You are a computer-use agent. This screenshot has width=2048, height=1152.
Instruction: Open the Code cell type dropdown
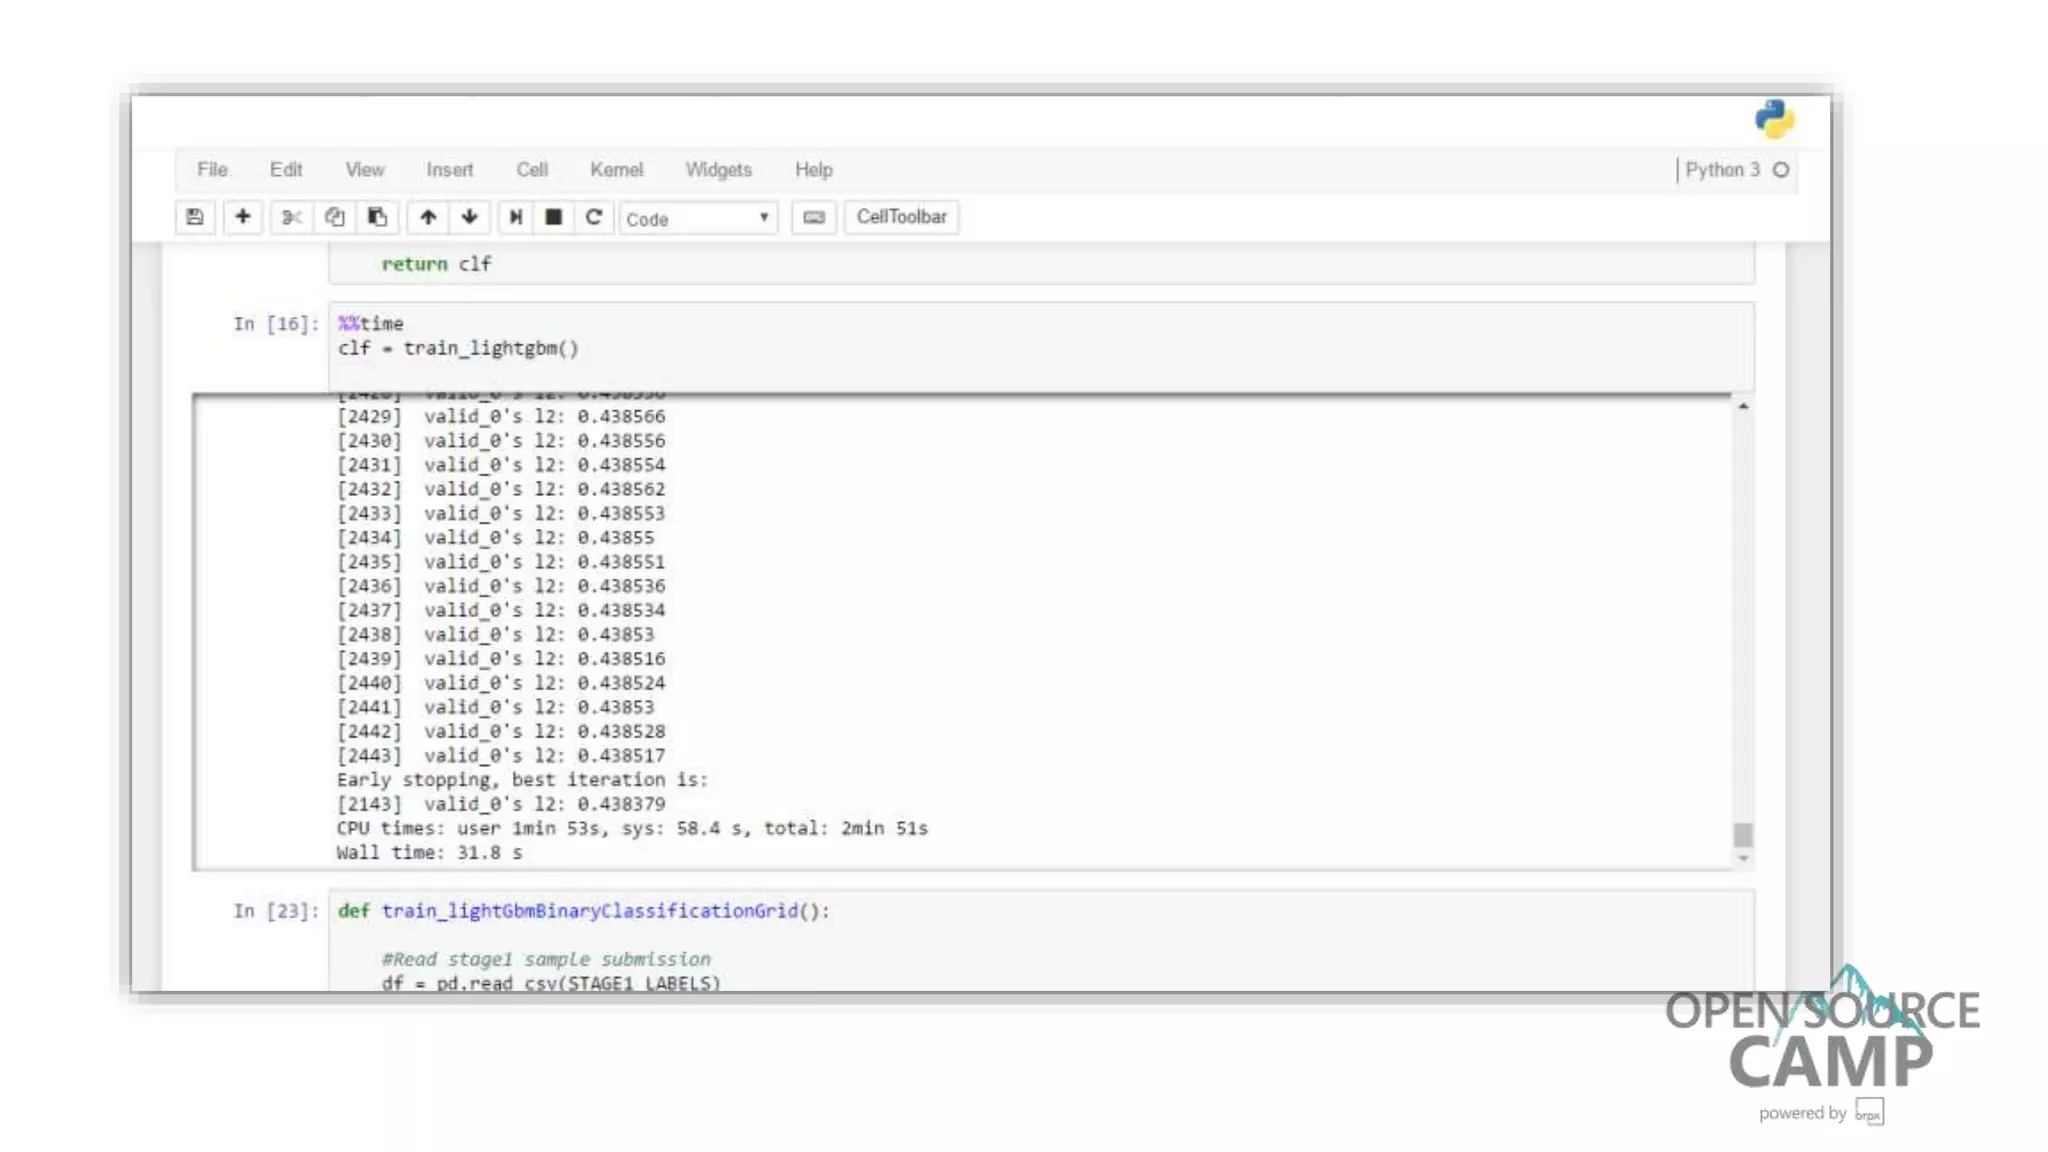(697, 219)
